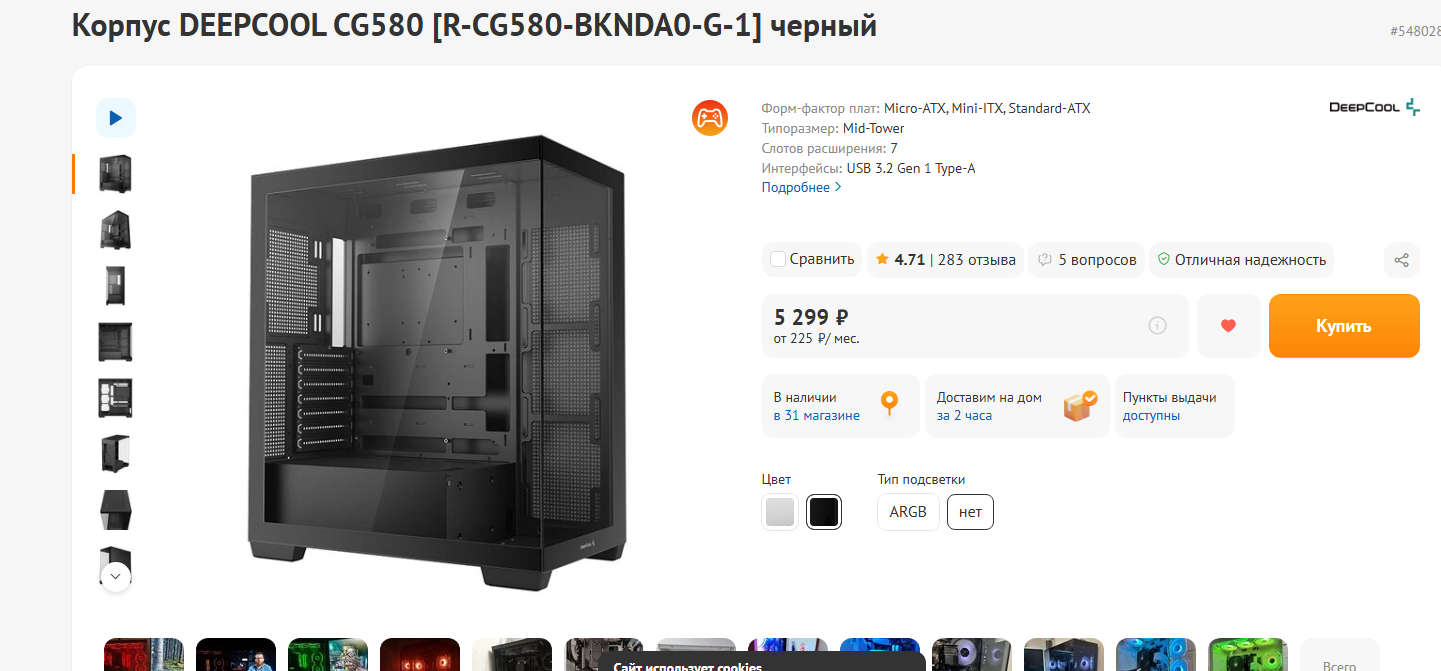
Task: Open the 'в 31 магазине' link
Action: click(816, 415)
